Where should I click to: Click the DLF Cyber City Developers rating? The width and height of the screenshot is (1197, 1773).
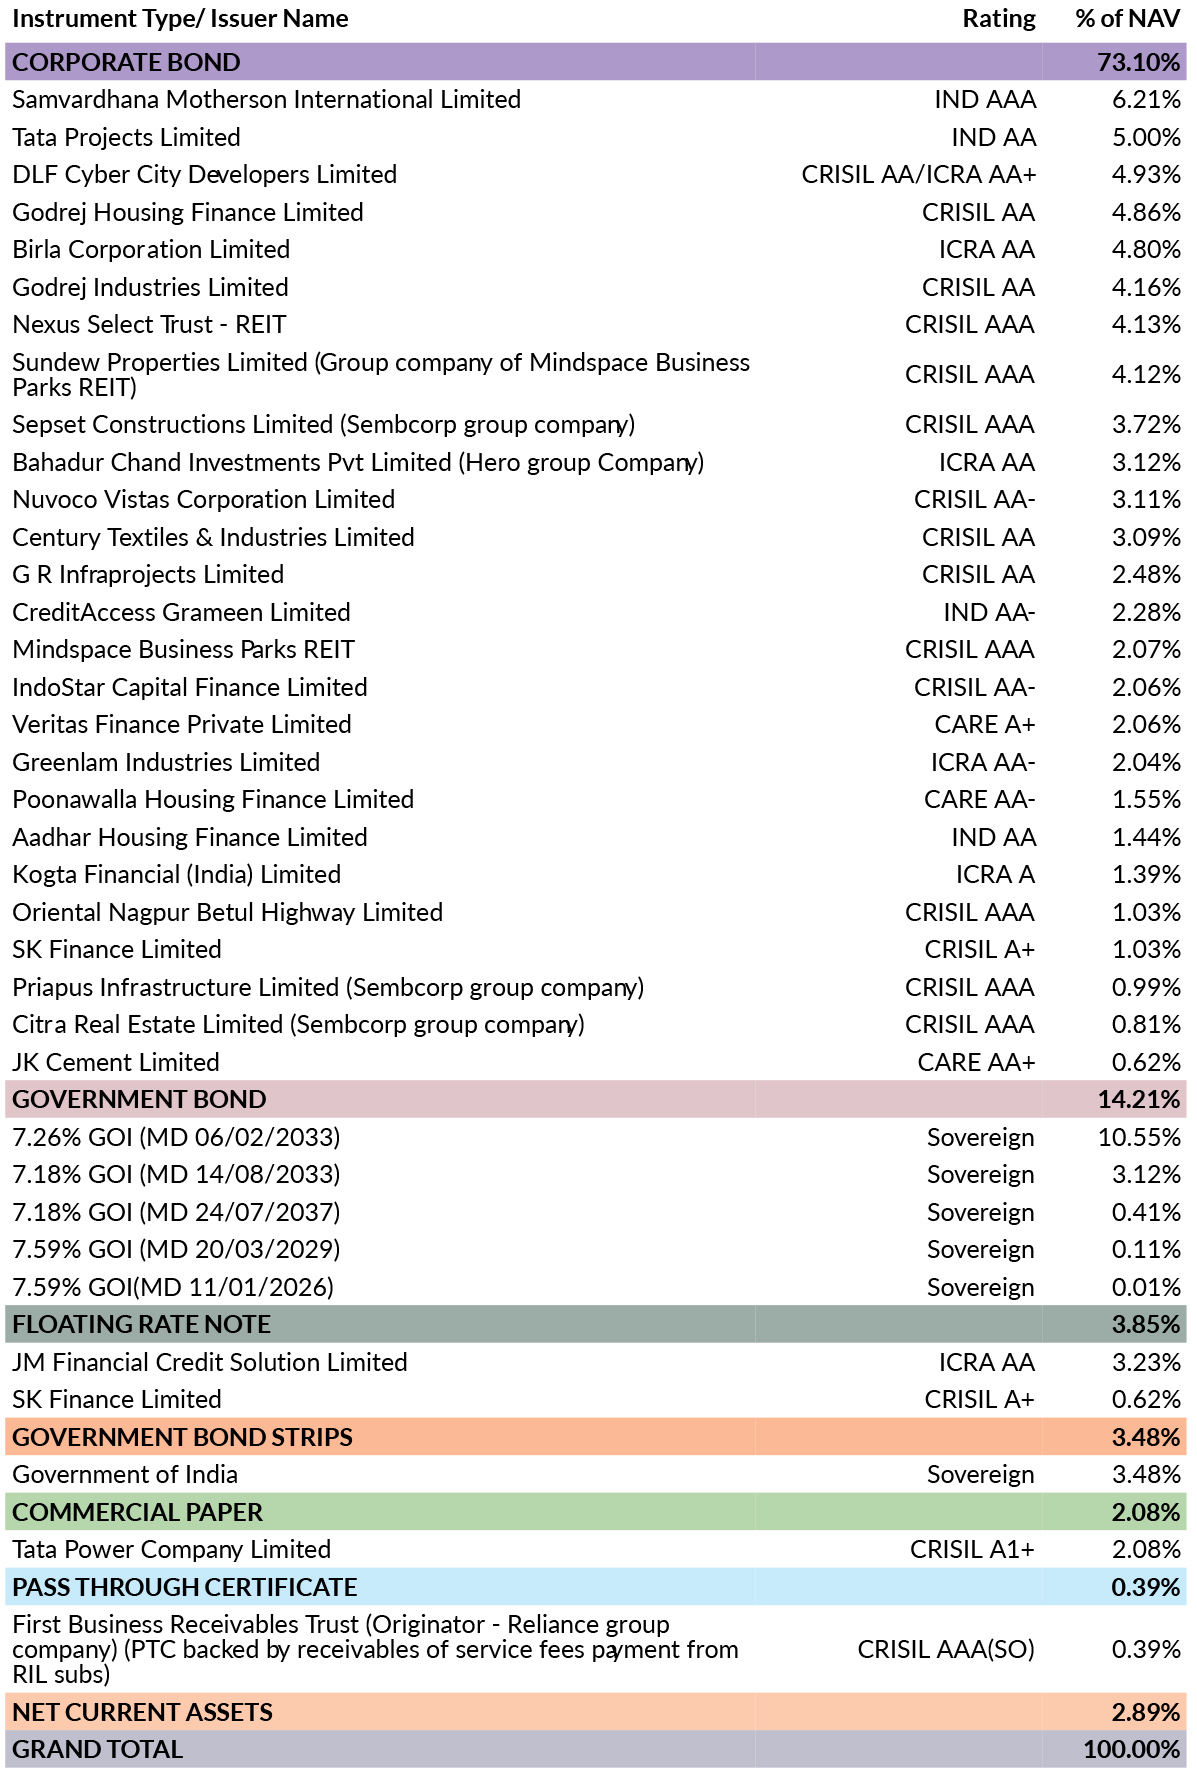(x=918, y=174)
